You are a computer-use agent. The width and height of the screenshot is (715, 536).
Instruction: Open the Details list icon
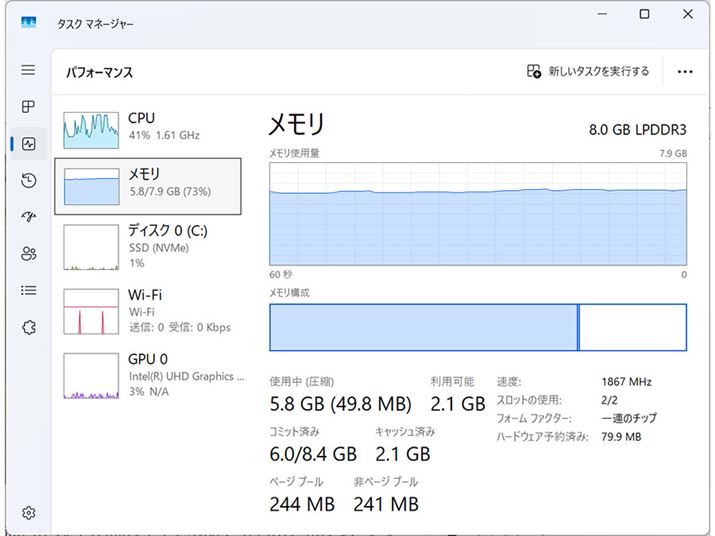pos(29,290)
